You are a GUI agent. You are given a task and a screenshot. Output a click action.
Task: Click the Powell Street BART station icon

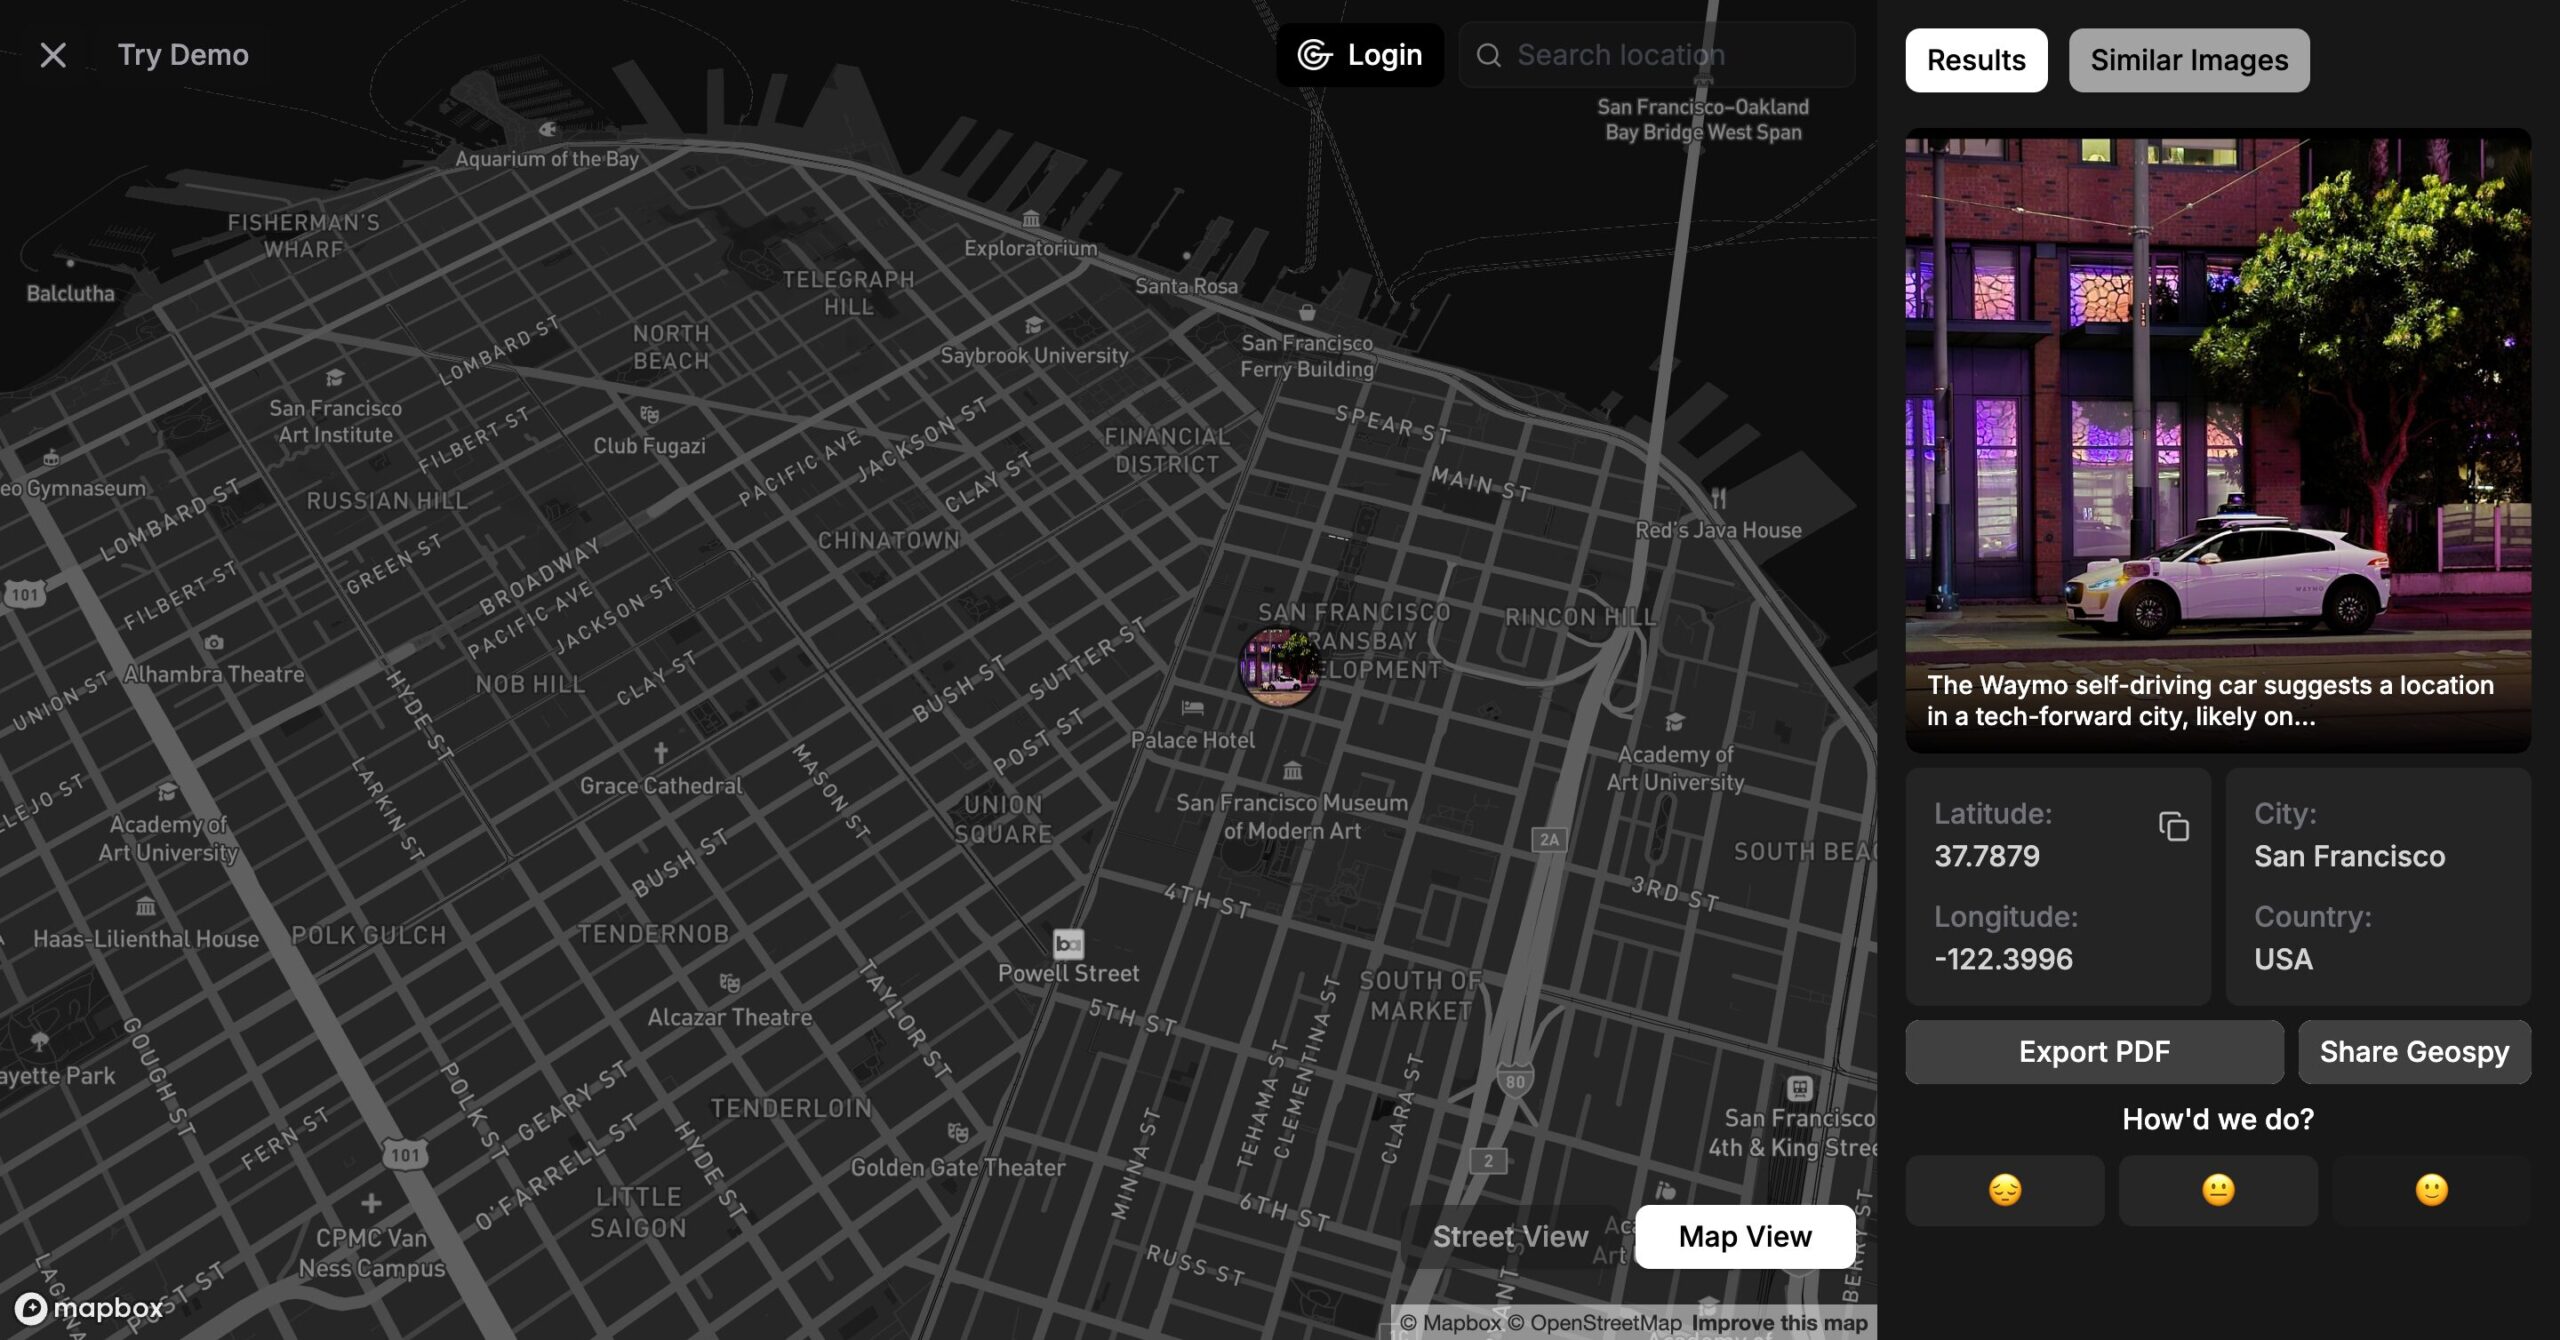pyautogui.click(x=1068, y=943)
